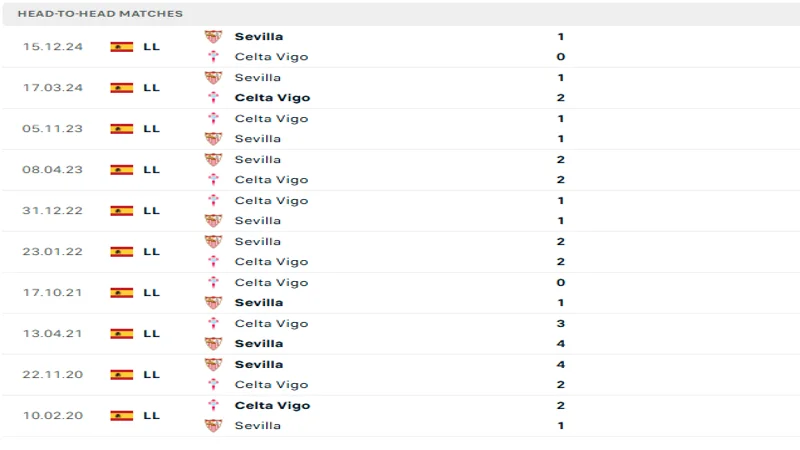Click Spain flag beside 22.11.20 match
This screenshot has height=450, width=800.
(x=122, y=375)
